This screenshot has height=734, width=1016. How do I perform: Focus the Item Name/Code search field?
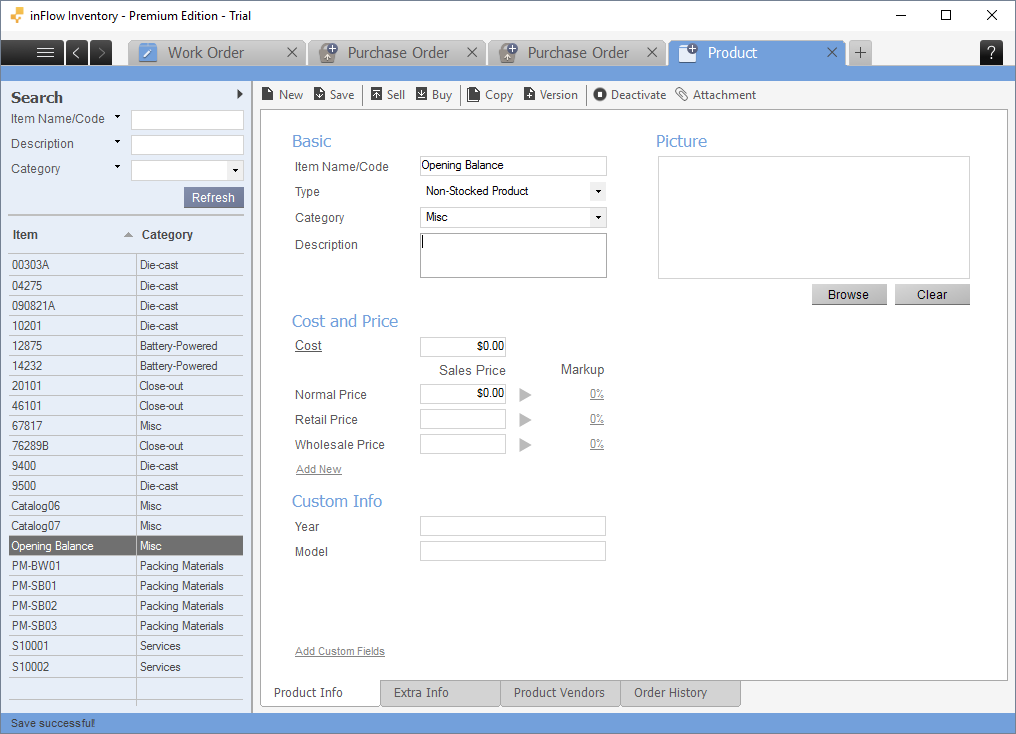point(187,119)
